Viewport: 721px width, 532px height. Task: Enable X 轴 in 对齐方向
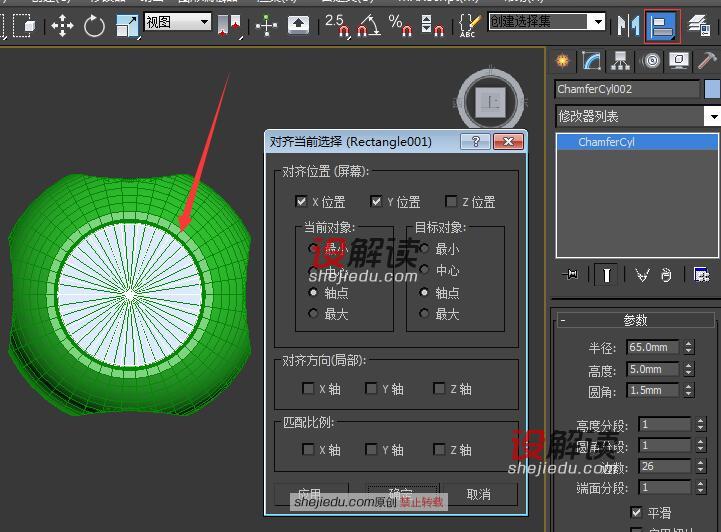[308, 389]
